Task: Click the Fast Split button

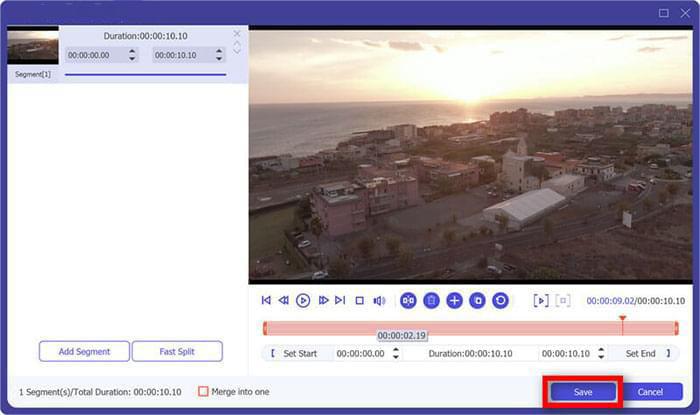Action: coord(177,352)
